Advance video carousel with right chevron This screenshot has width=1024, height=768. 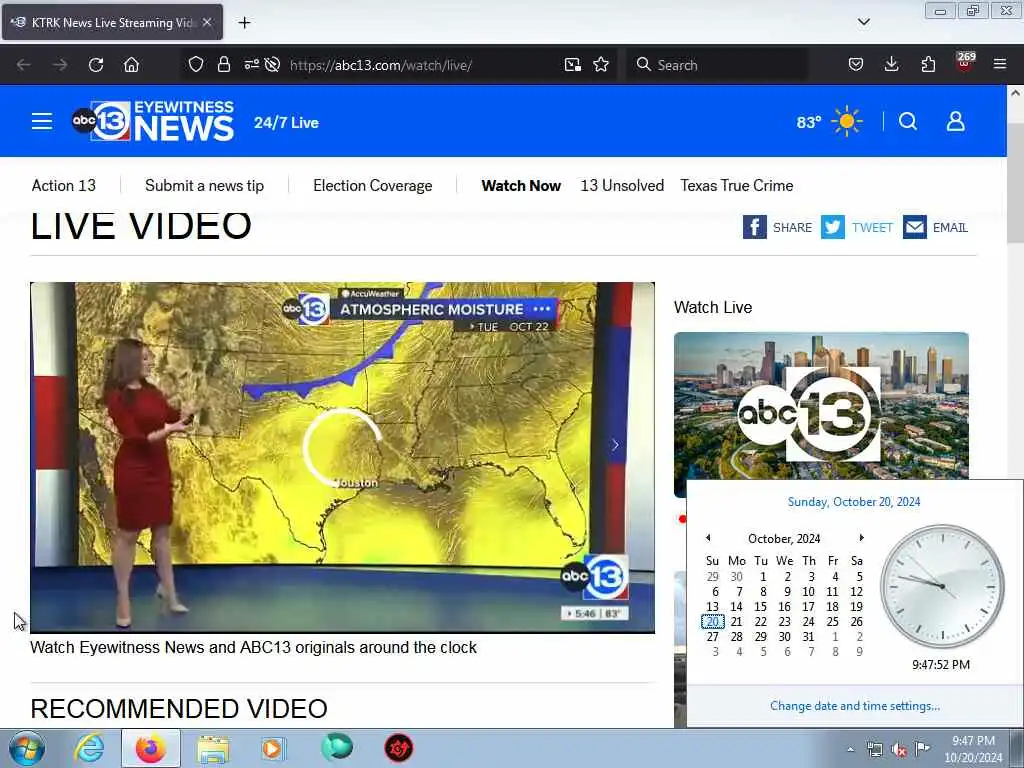pyautogui.click(x=615, y=445)
